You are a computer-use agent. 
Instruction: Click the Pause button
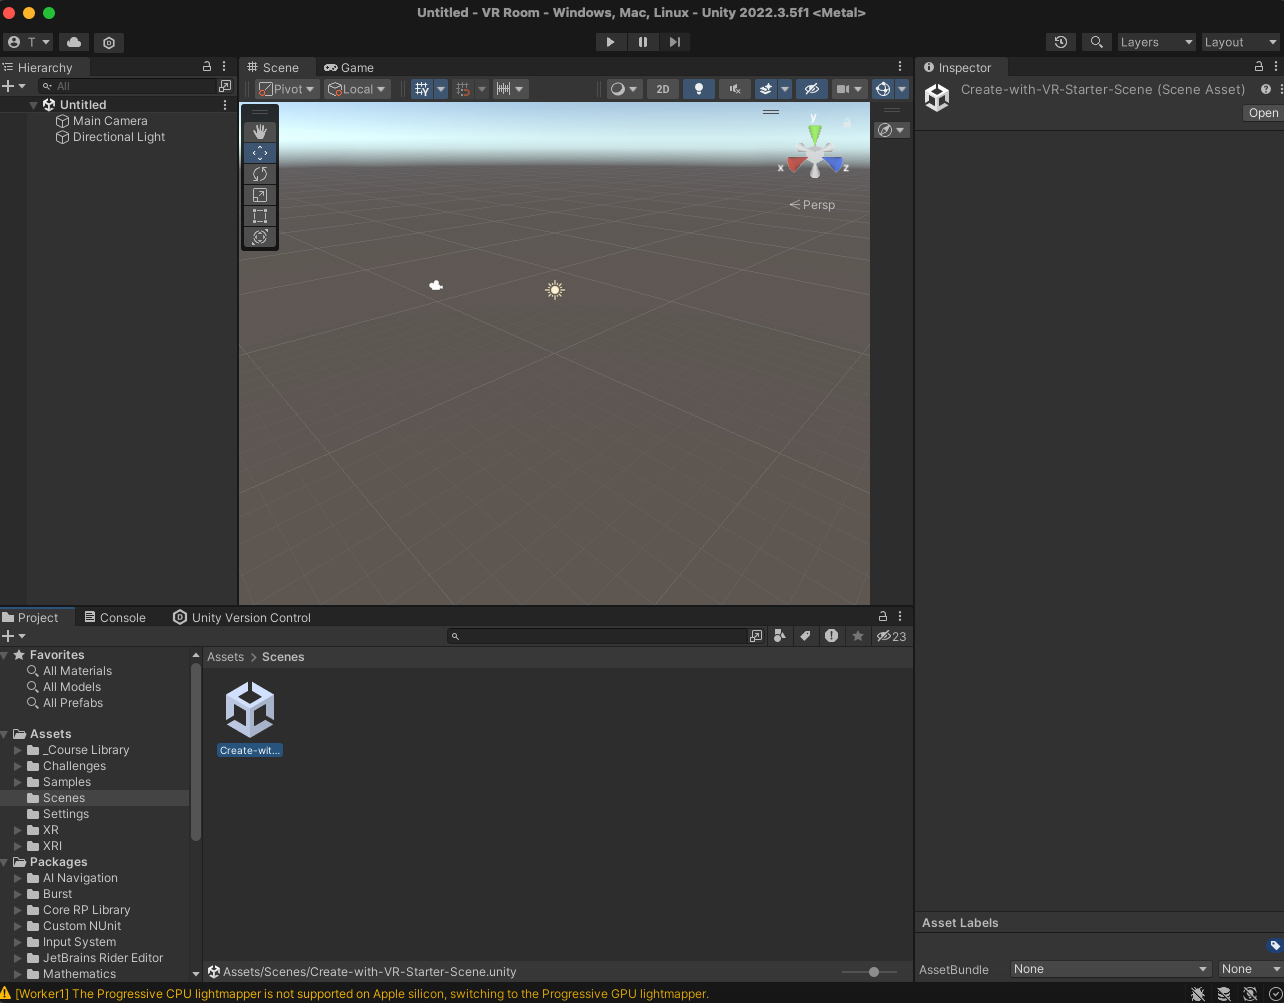pyautogui.click(x=643, y=42)
